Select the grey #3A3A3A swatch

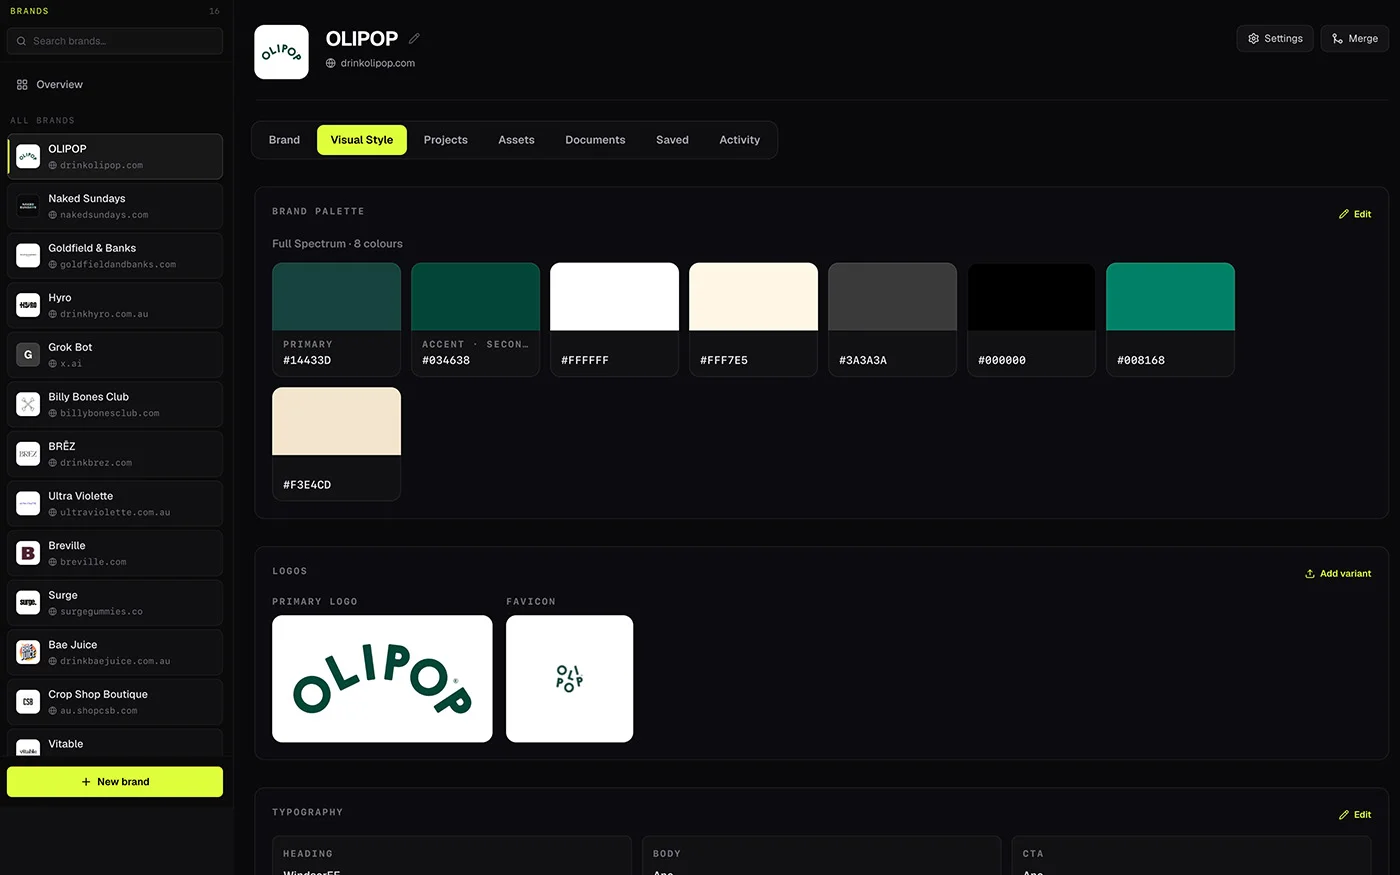pyautogui.click(x=892, y=320)
